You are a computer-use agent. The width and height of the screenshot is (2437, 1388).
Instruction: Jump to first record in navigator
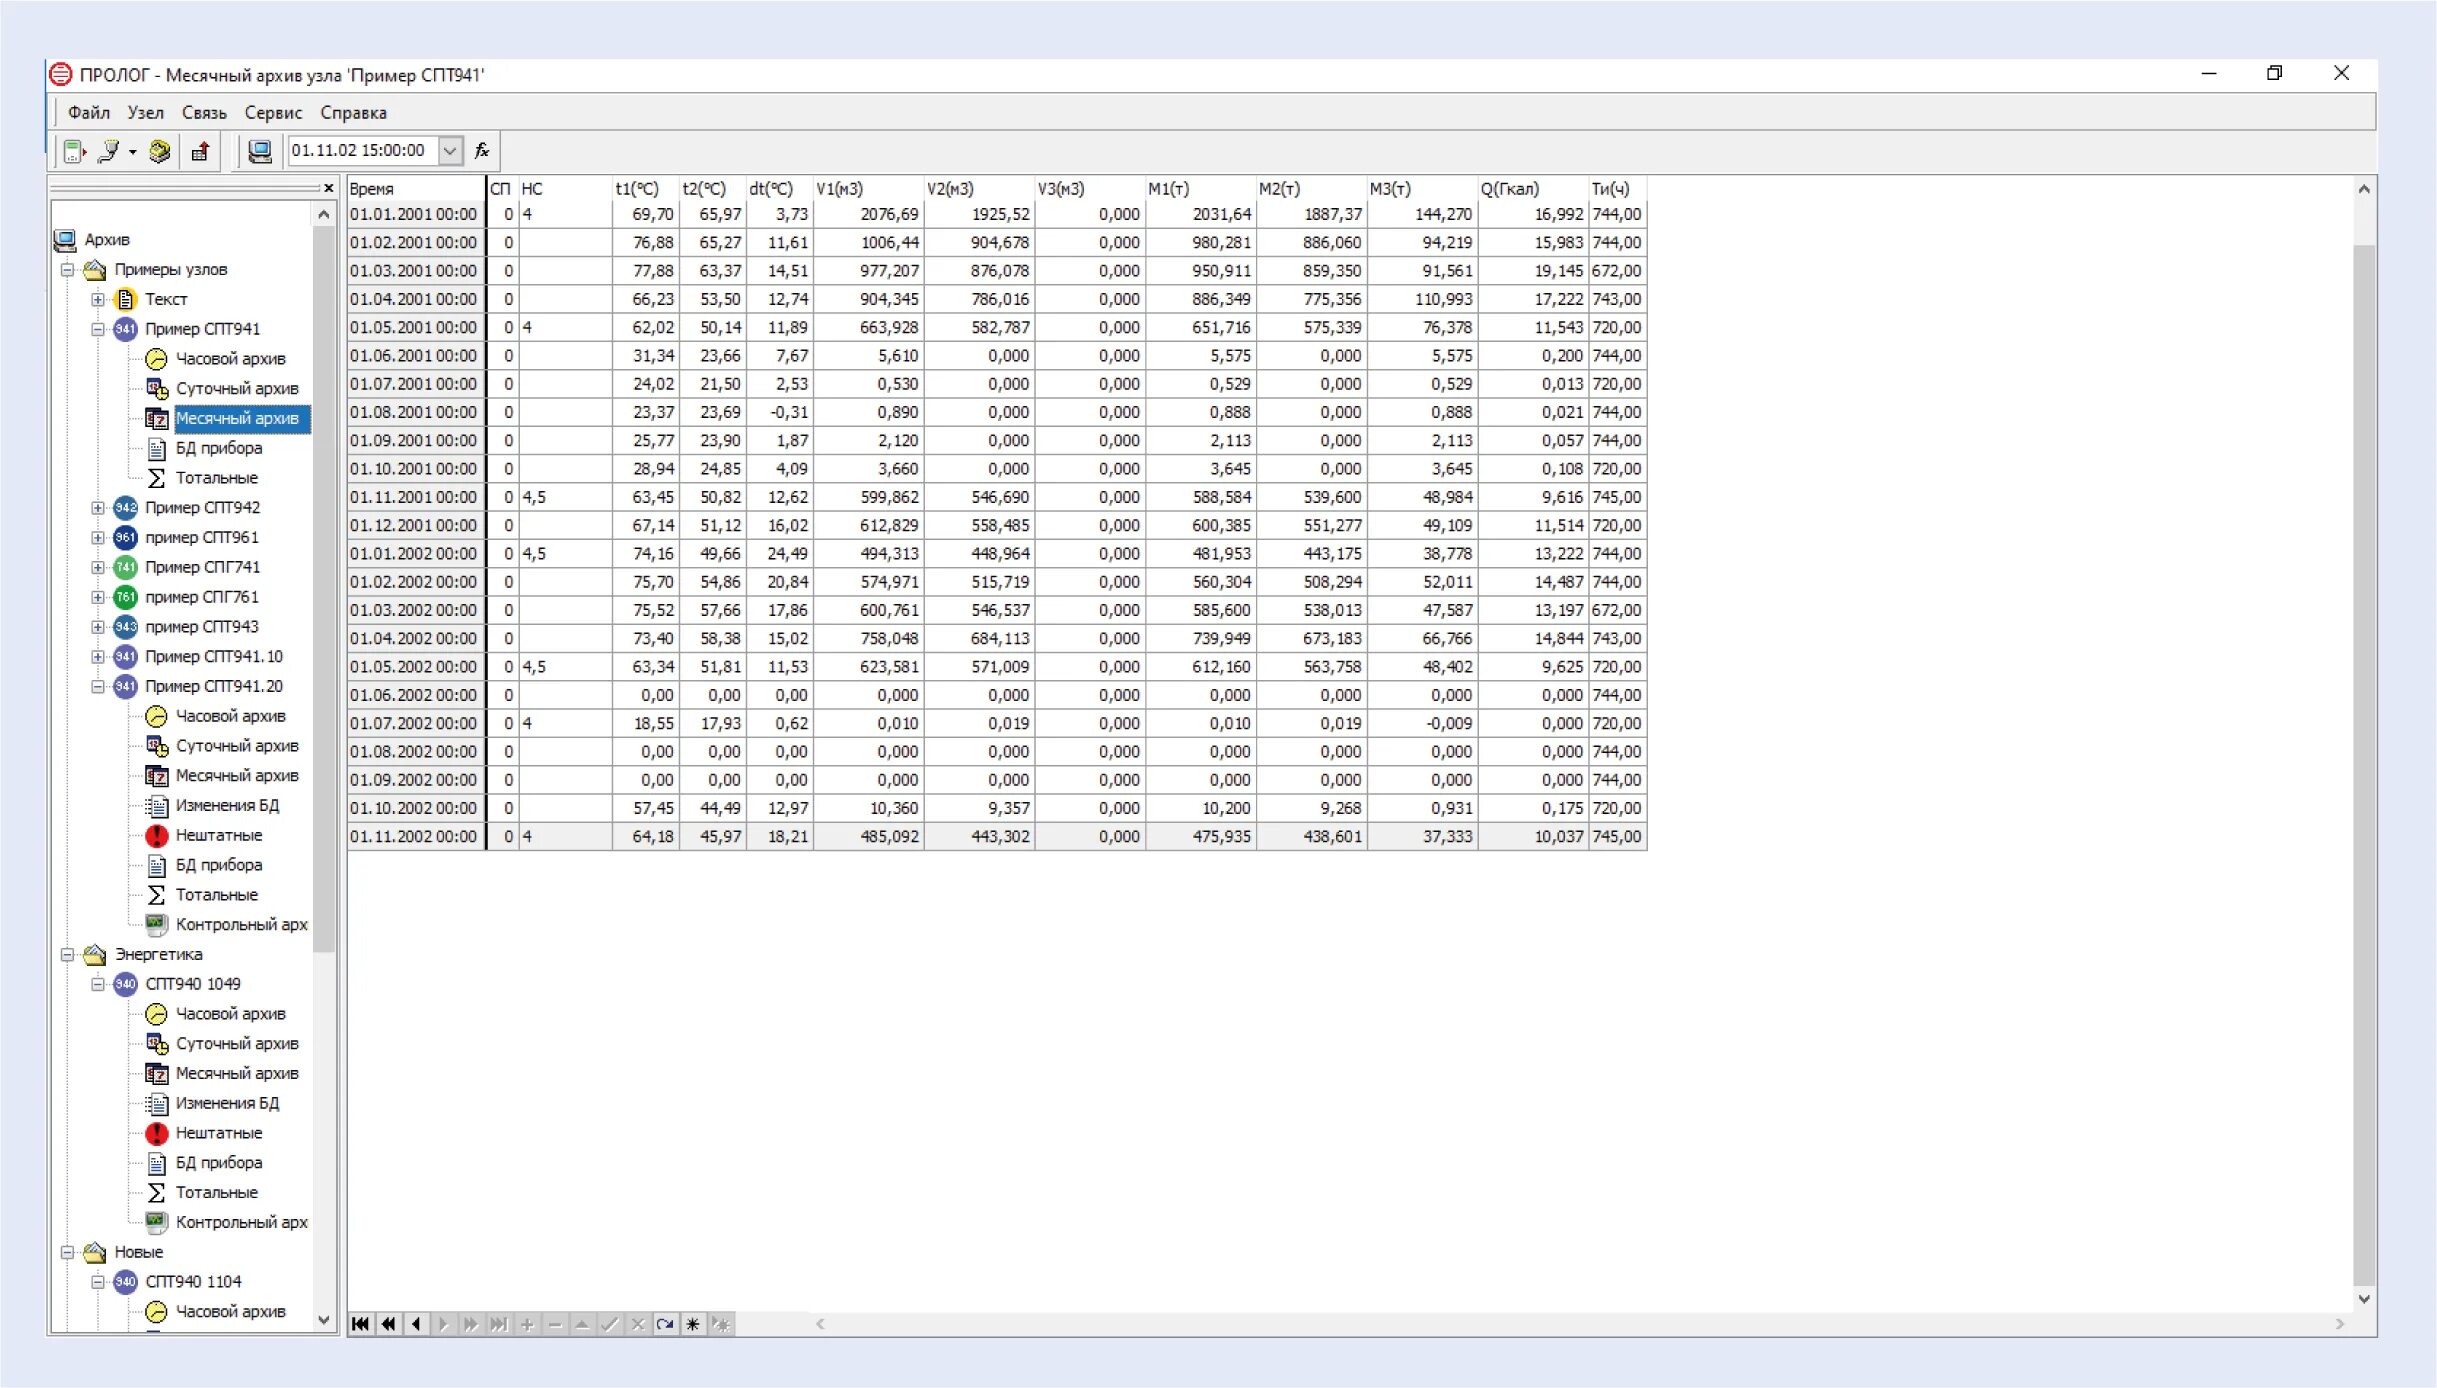pyautogui.click(x=360, y=1324)
